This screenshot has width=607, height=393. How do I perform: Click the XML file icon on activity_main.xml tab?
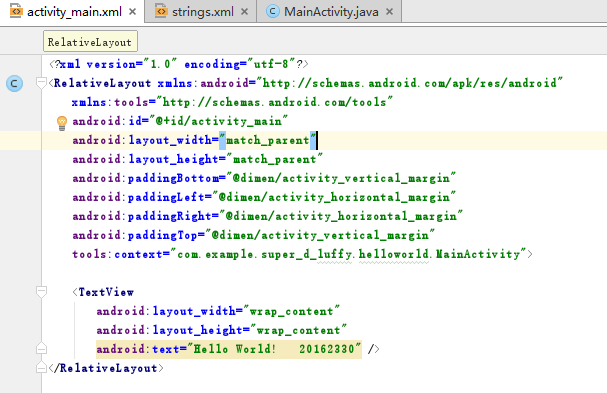16,11
